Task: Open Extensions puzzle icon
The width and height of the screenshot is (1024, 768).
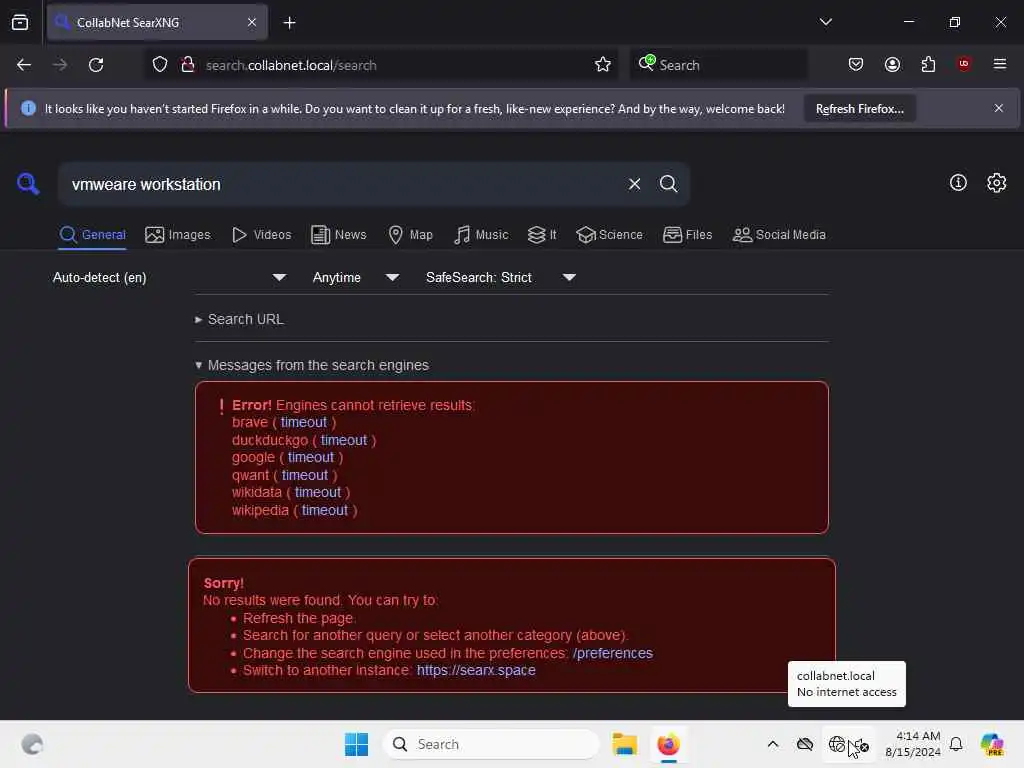Action: click(x=928, y=64)
